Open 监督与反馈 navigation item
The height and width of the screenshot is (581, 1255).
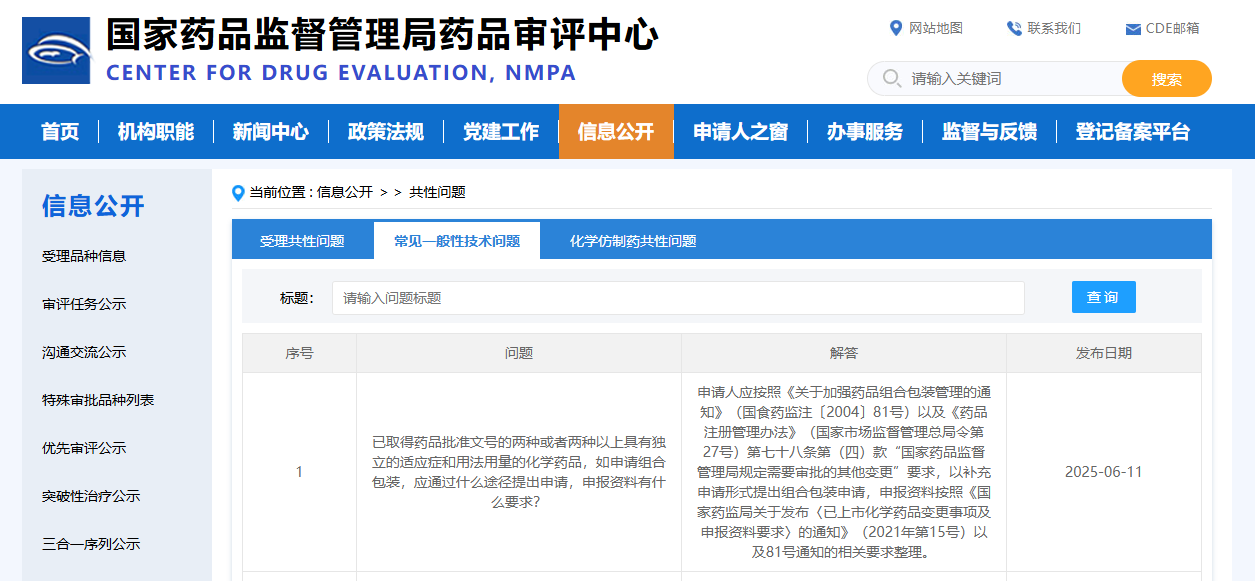pyautogui.click(x=989, y=131)
